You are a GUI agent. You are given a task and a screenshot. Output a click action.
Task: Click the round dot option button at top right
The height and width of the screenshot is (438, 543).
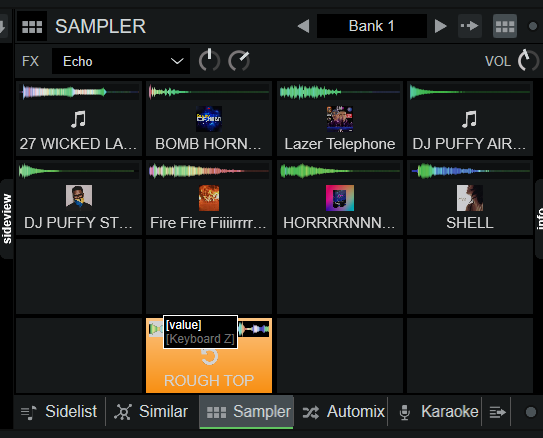[x=533, y=26]
